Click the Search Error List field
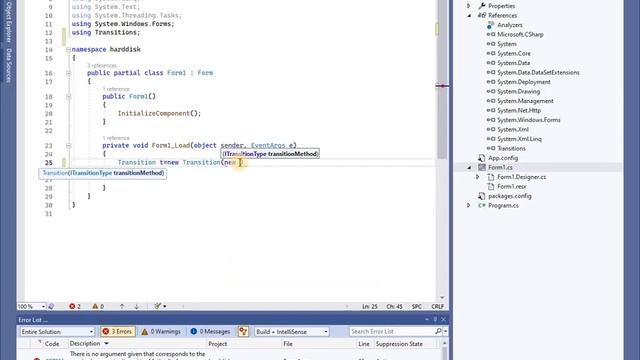640x360 pixels. tap(392, 331)
